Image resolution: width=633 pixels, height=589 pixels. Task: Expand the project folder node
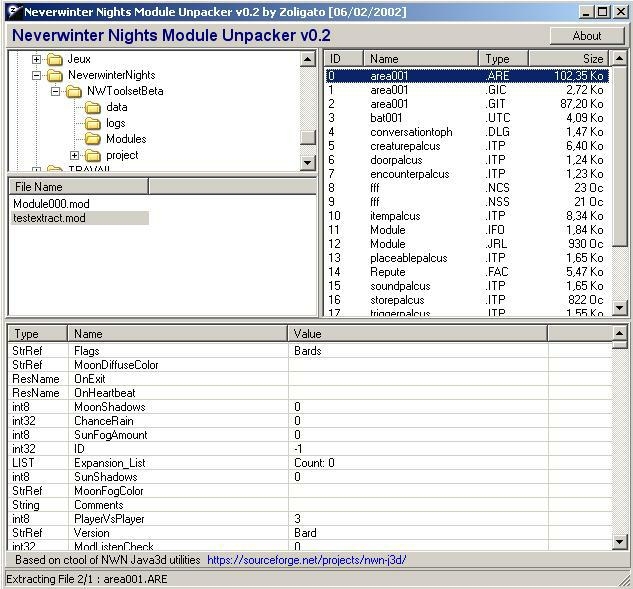click(x=75, y=155)
